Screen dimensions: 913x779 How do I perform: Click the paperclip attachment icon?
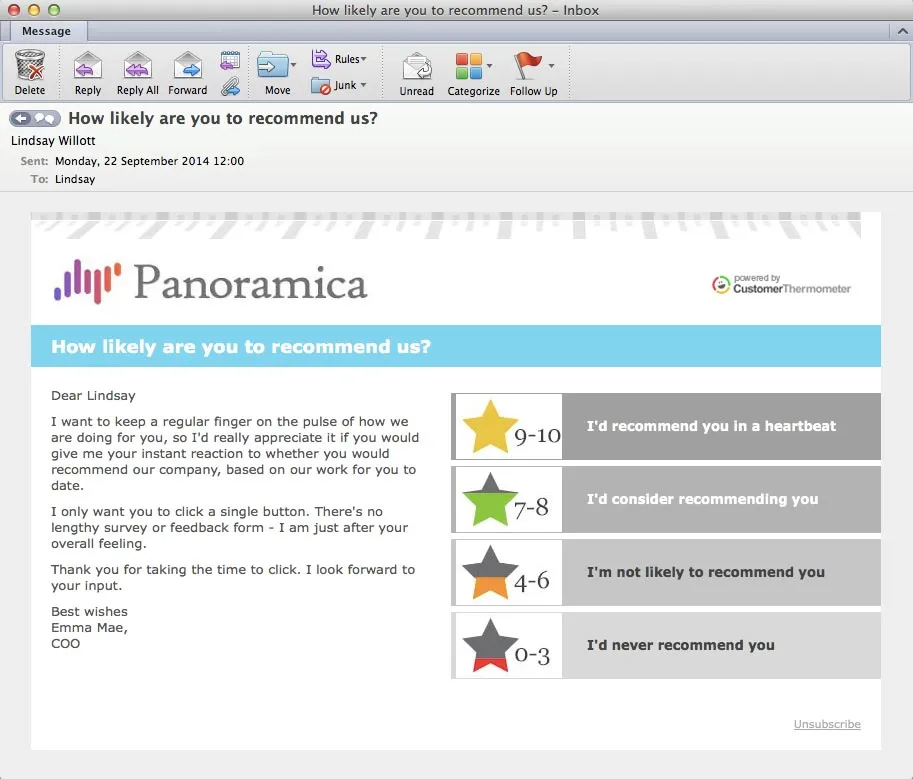point(230,87)
